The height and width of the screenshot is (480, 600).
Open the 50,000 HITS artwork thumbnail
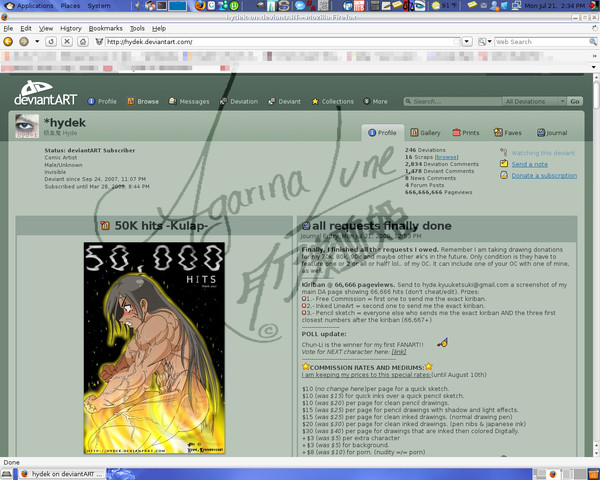click(x=154, y=348)
